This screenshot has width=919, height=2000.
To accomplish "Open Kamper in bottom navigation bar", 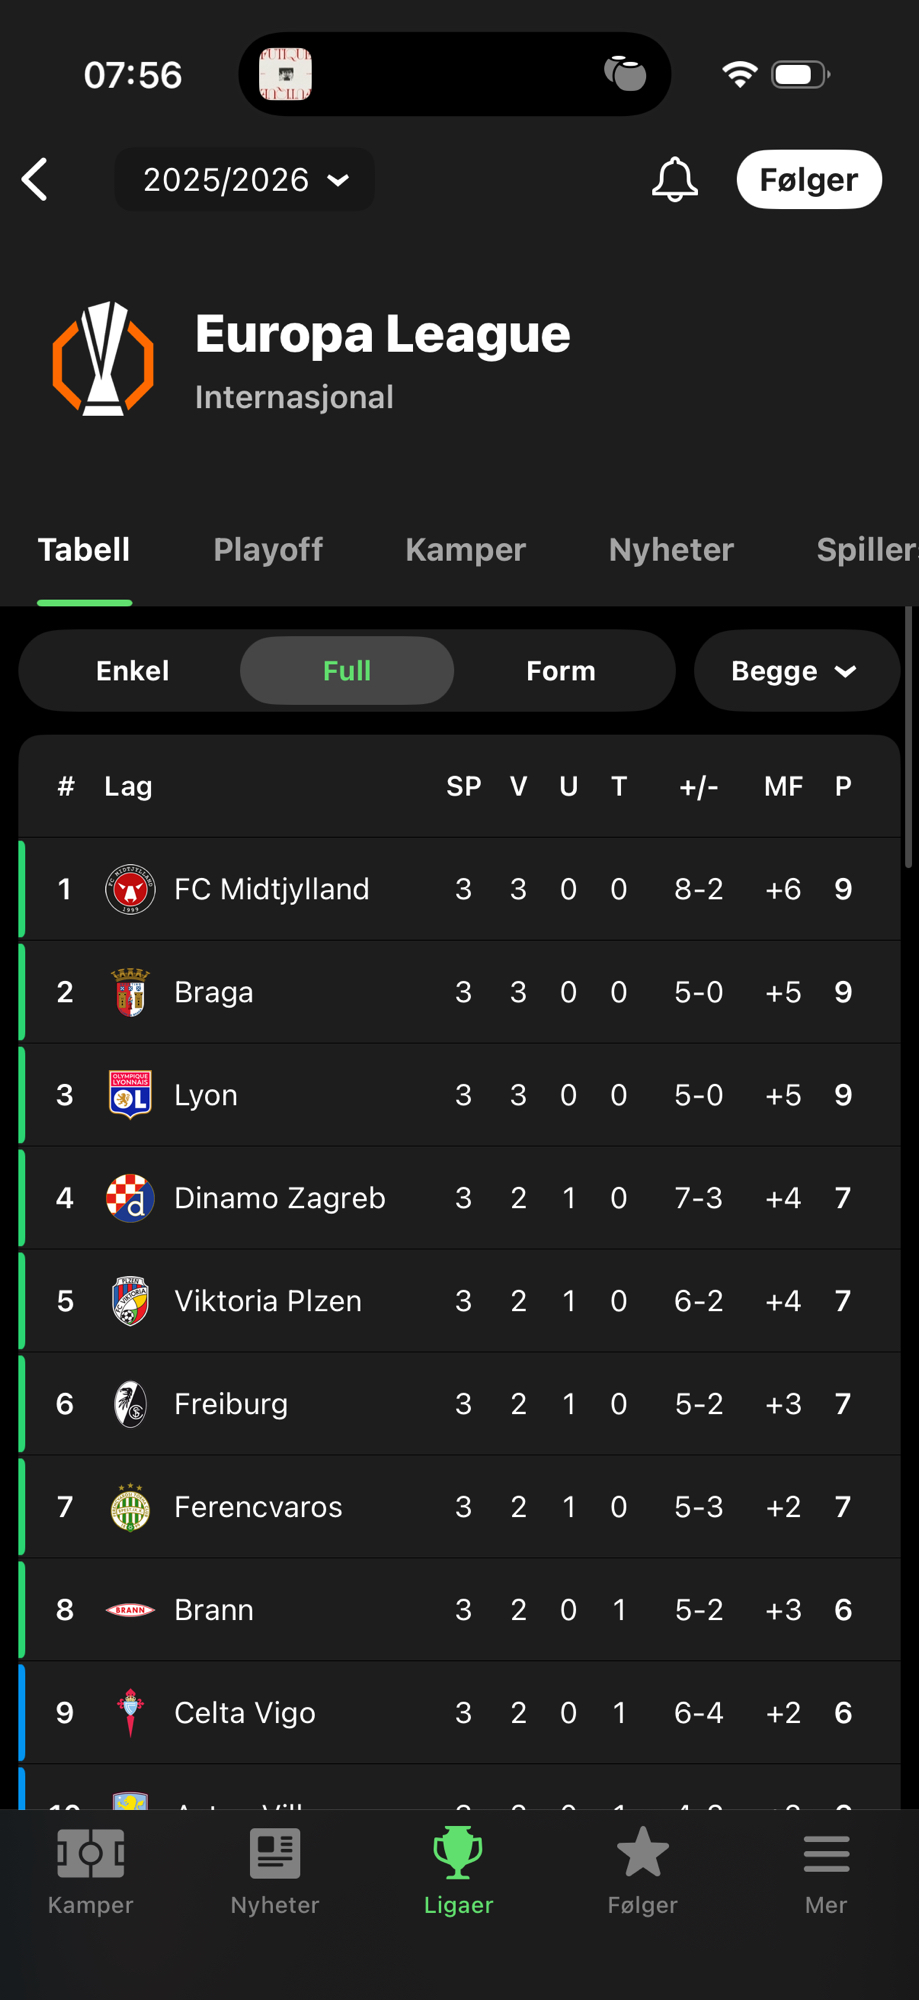I will tap(90, 1871).
